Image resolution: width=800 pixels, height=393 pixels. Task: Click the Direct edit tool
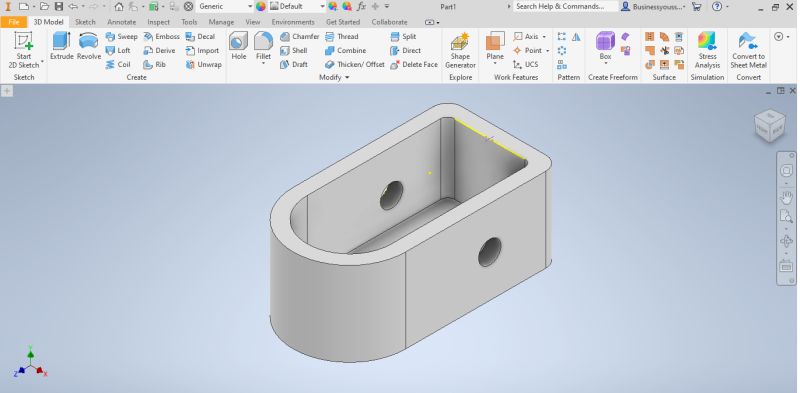[405, 51]
